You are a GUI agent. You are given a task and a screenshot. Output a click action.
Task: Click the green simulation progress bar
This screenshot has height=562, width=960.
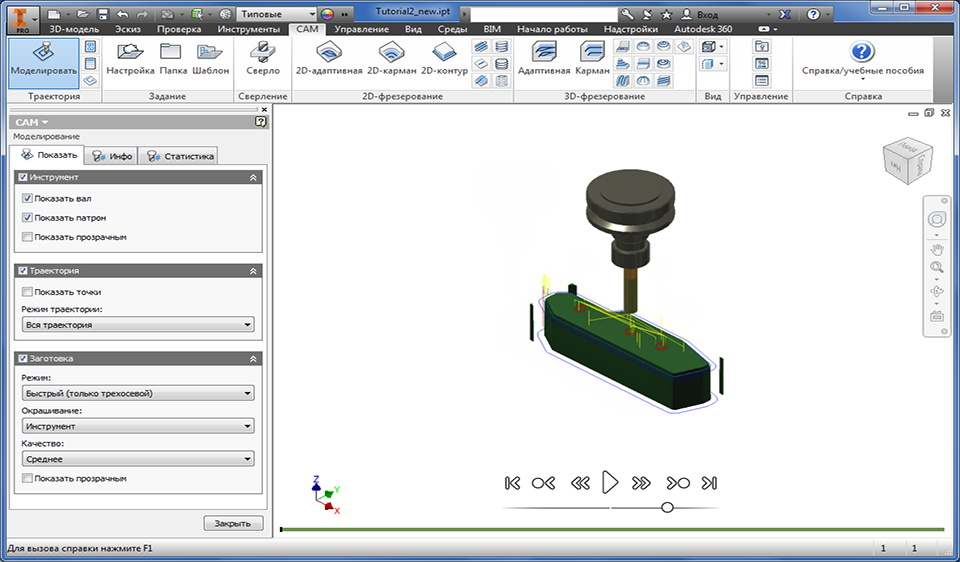(612, 530)
